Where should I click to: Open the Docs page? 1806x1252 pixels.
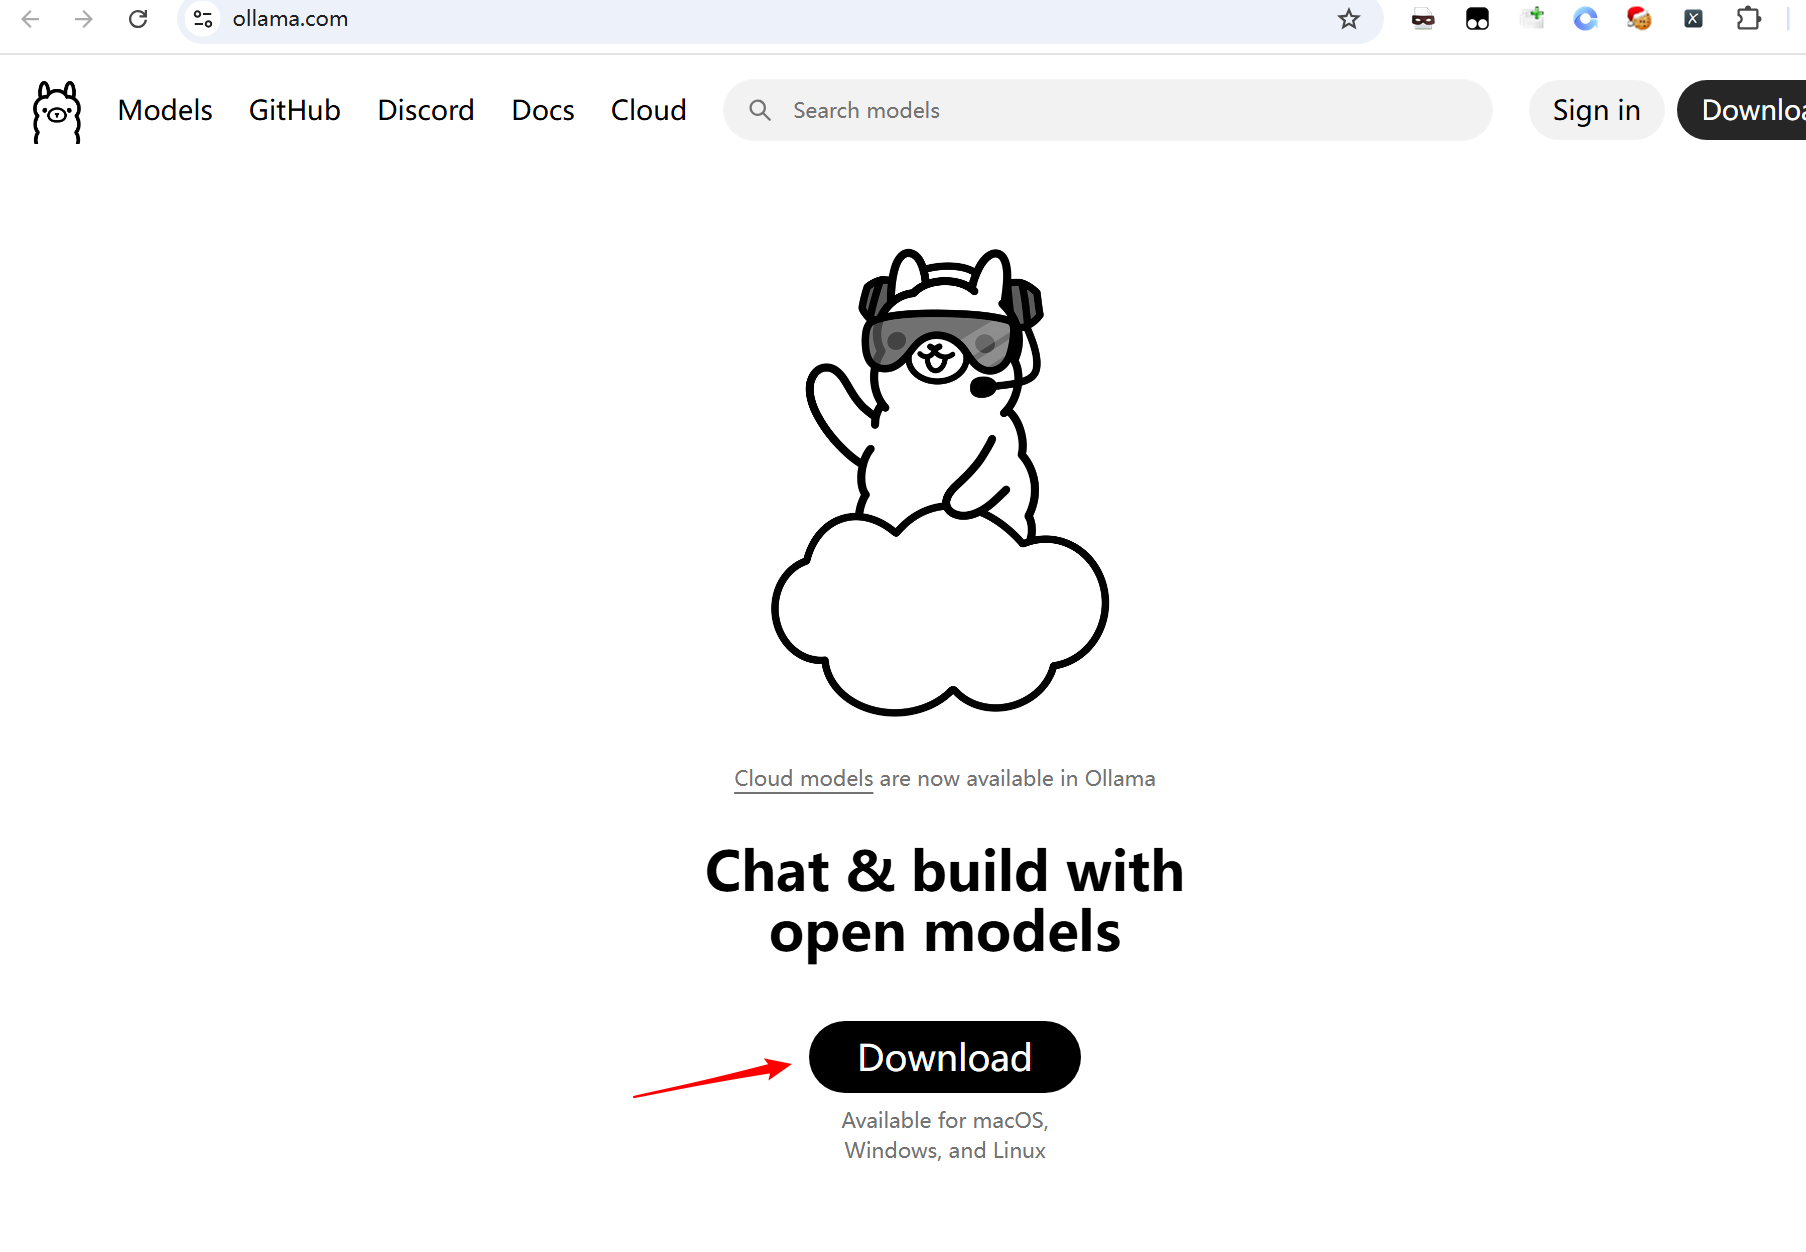[x=542, y=110]
